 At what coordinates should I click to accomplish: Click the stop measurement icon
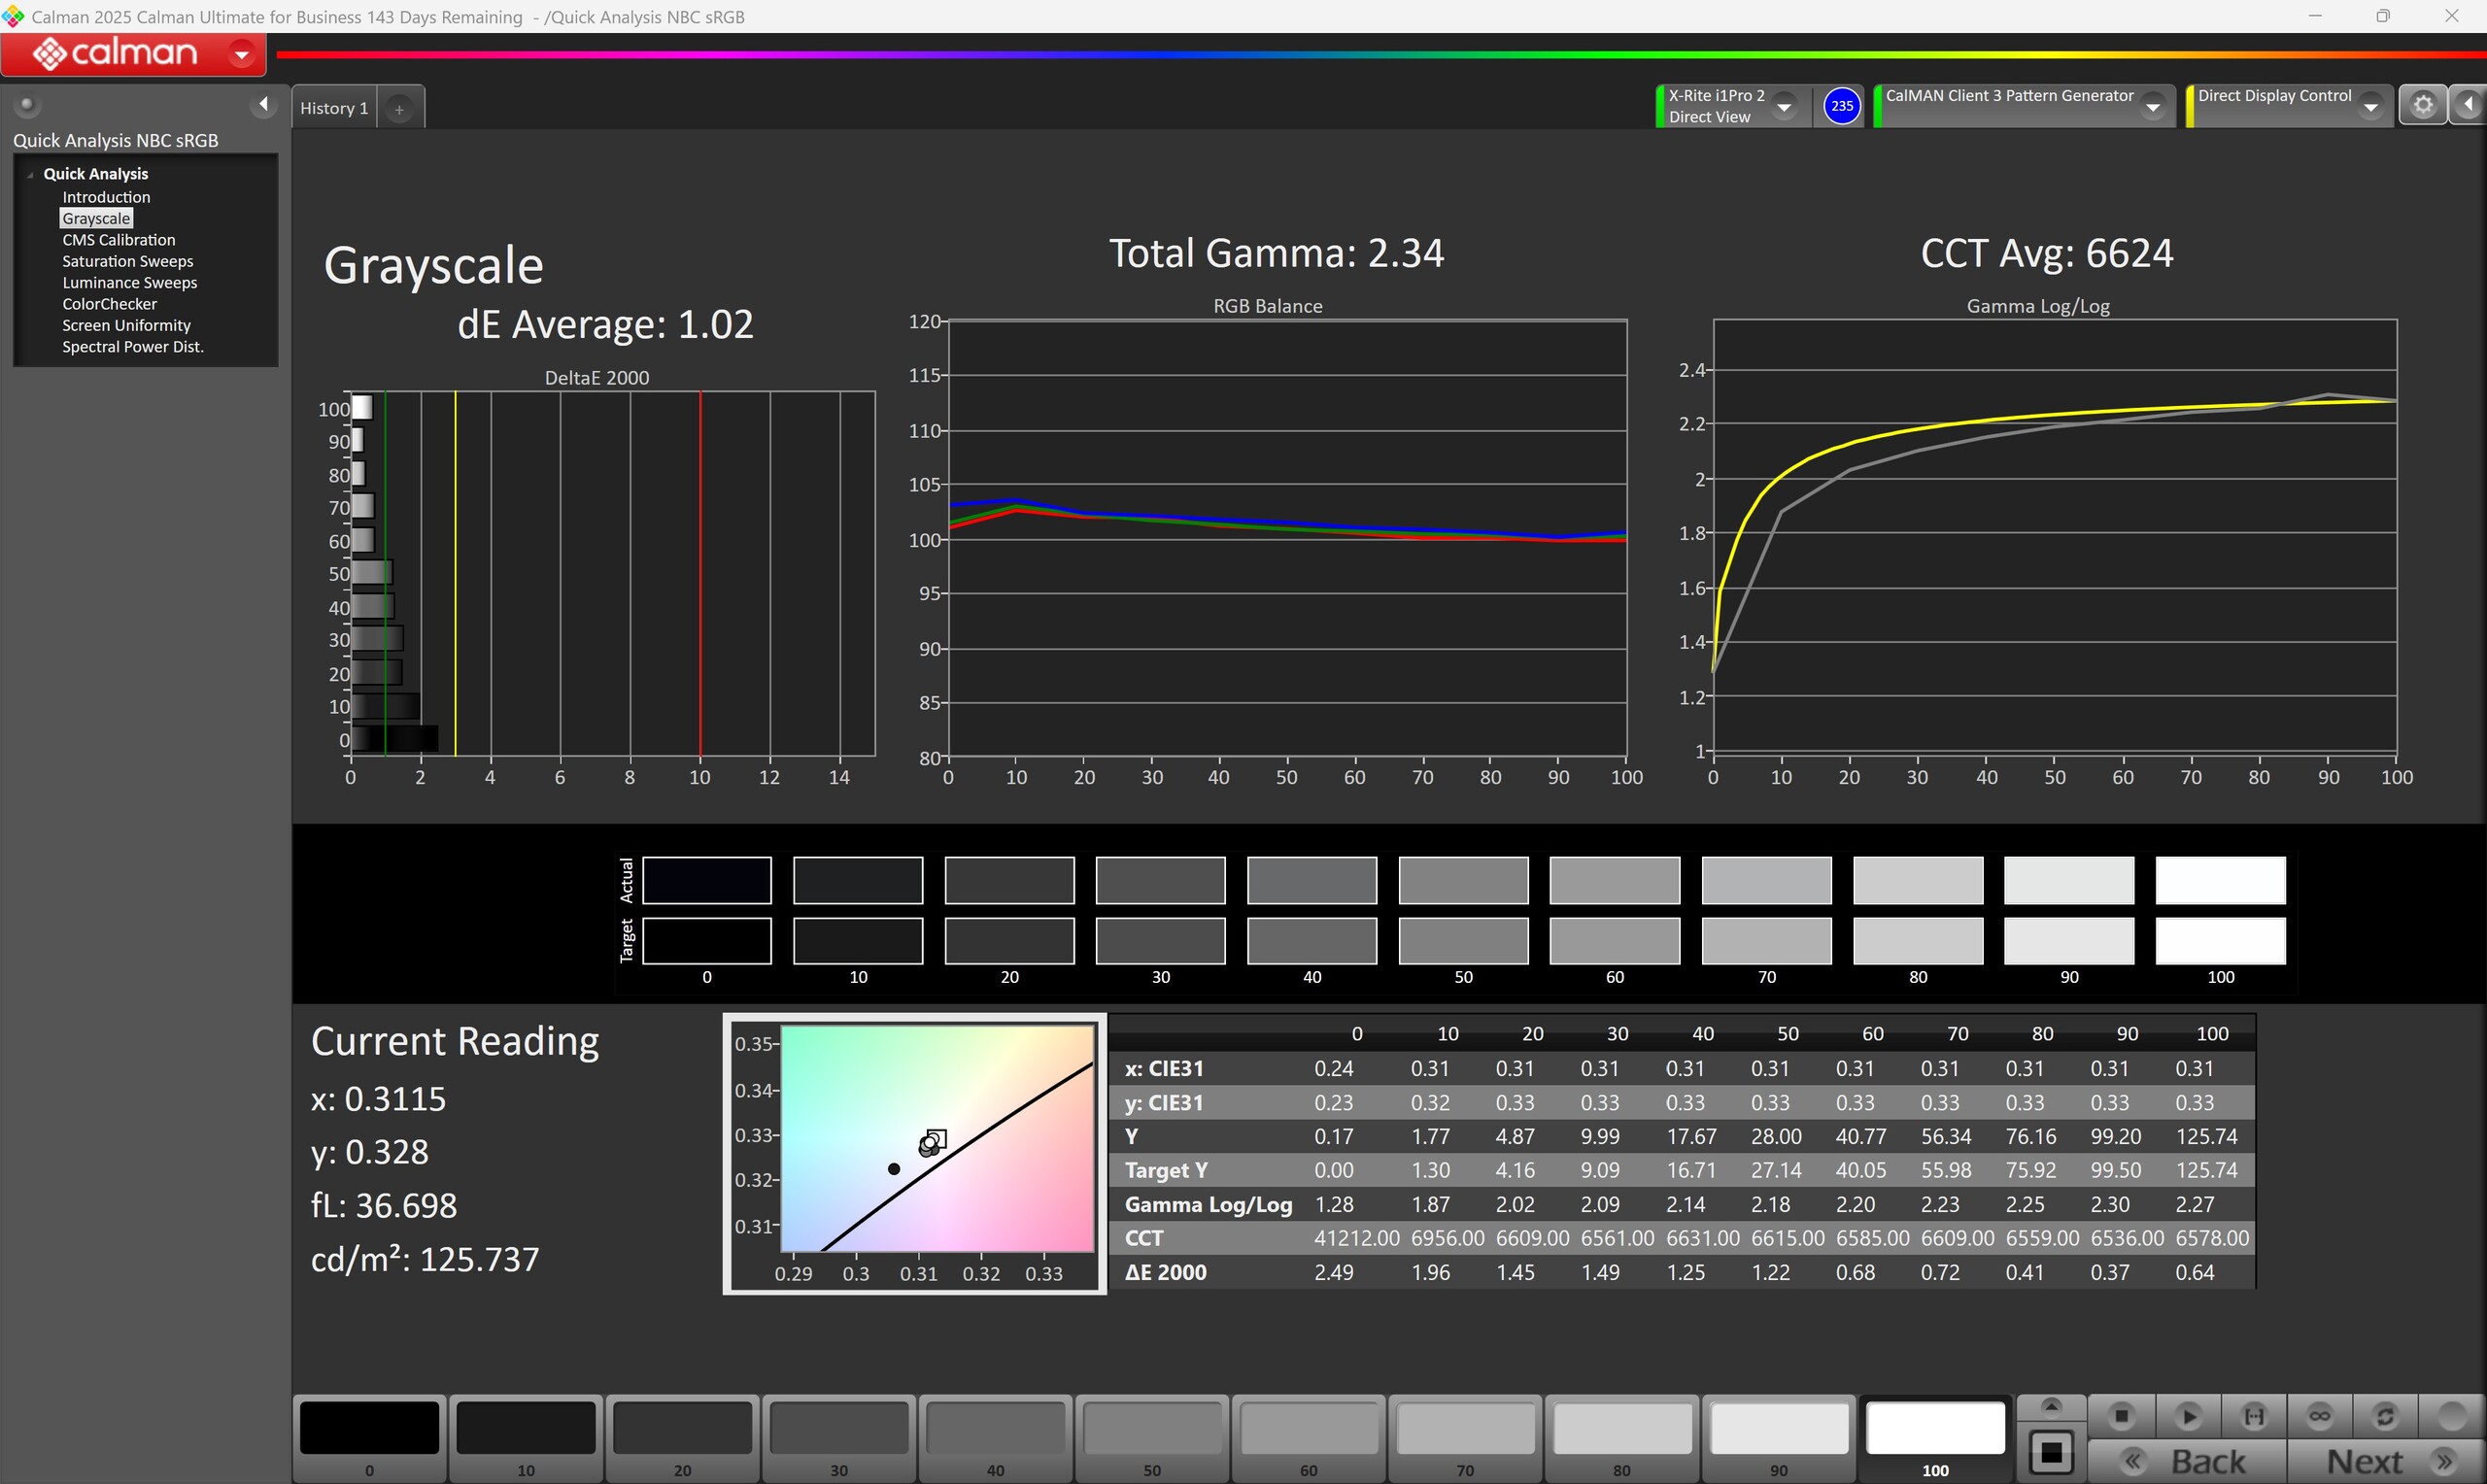pyautogui.click(x=2120, y=1416)
